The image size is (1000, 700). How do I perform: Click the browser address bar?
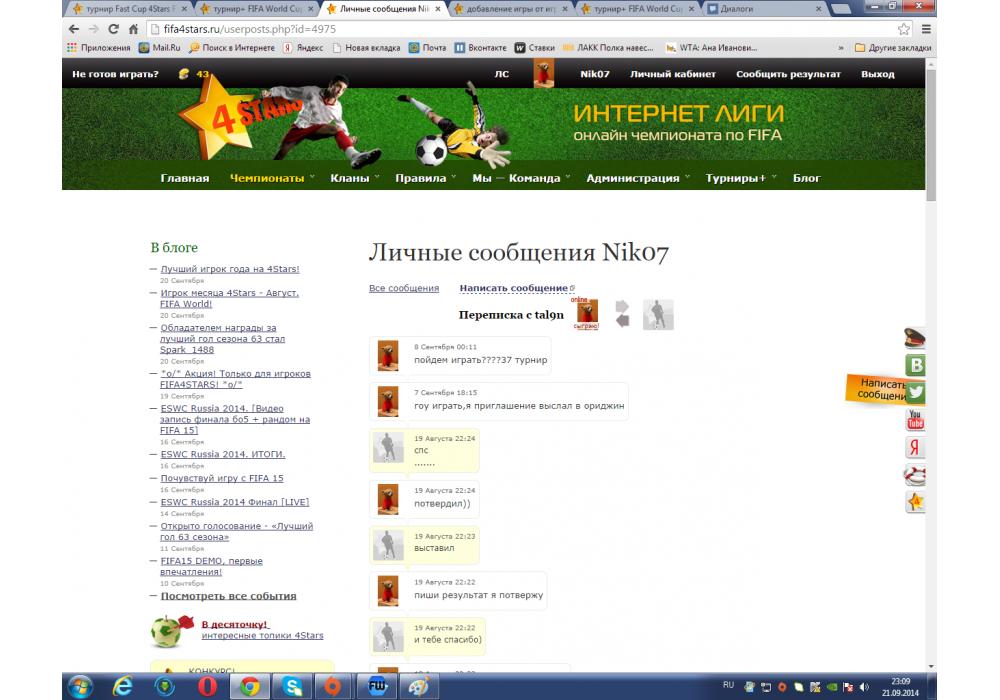(x=500, y=29)
